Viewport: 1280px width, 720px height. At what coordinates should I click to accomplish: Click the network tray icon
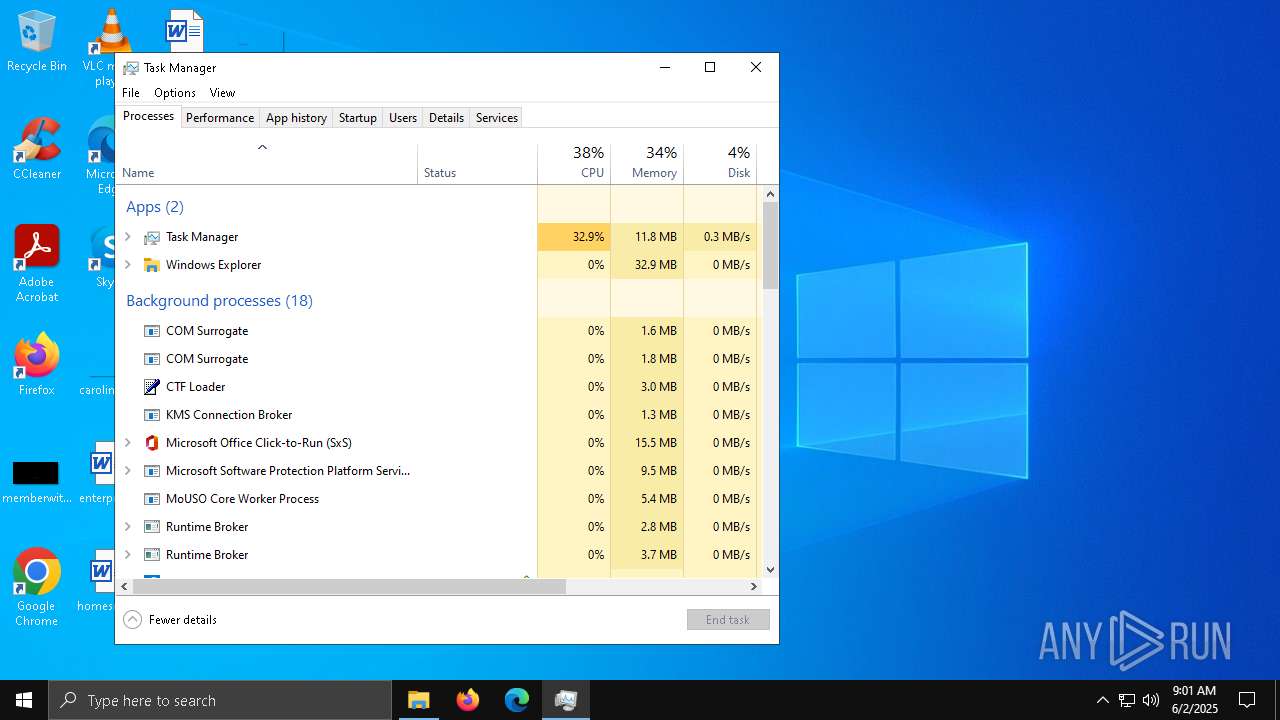pos(1127,700)
